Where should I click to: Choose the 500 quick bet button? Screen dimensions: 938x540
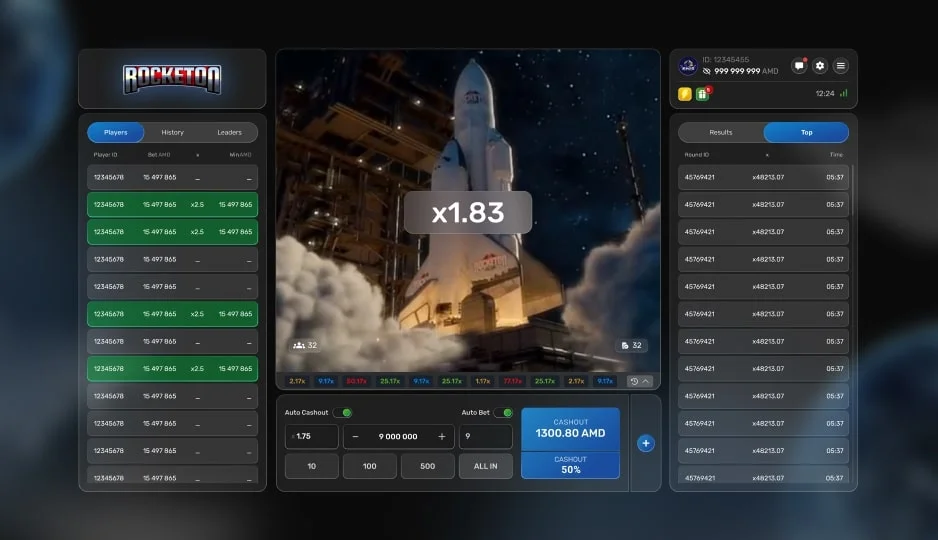click(x=428, y=466)
